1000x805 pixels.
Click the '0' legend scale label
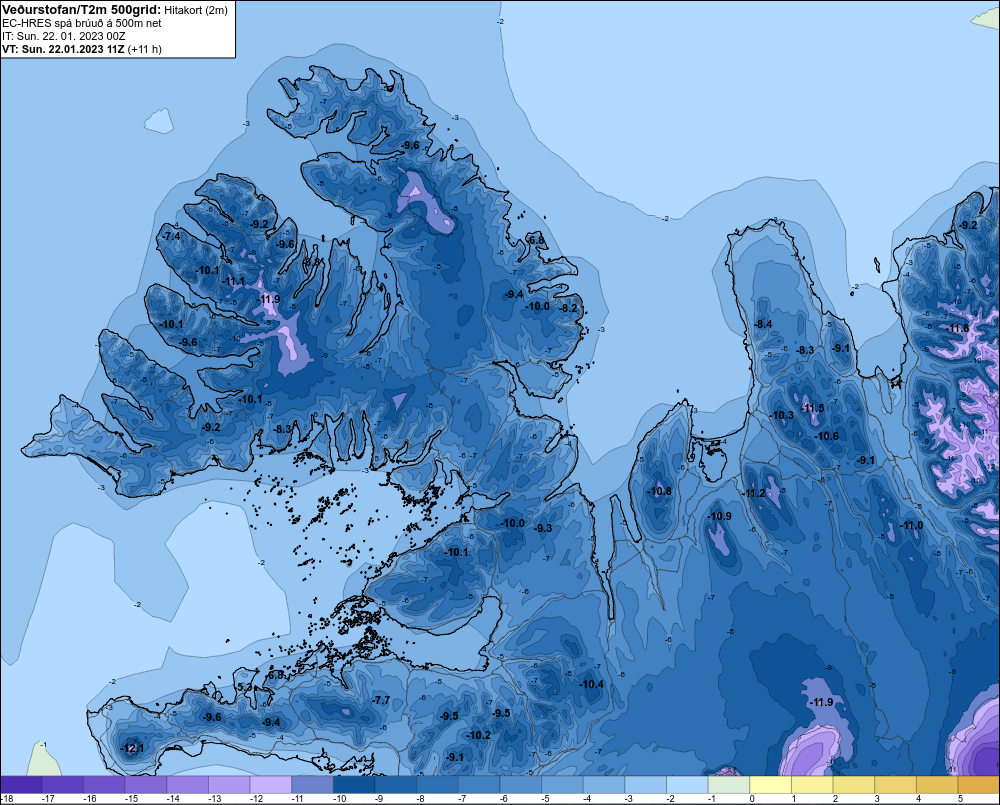pyautogui.click(x=752, y=799)
